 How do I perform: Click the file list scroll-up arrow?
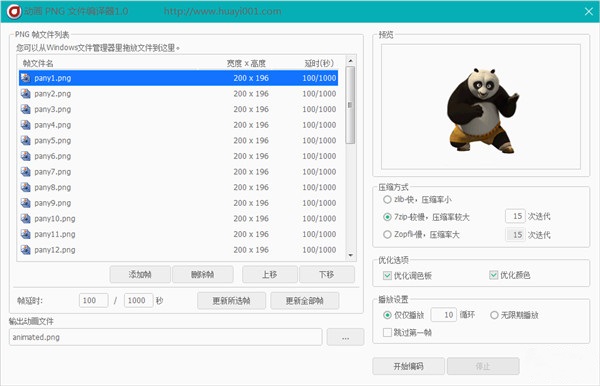coord(351,61)
